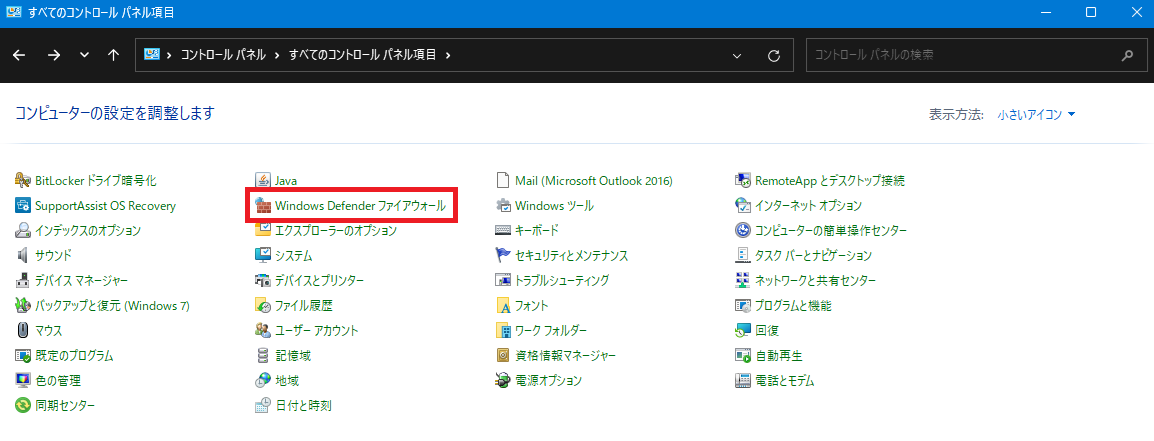1154x441 pixels.
Task: Open the 日付と時刻 icon
Action: coord(262,406)
